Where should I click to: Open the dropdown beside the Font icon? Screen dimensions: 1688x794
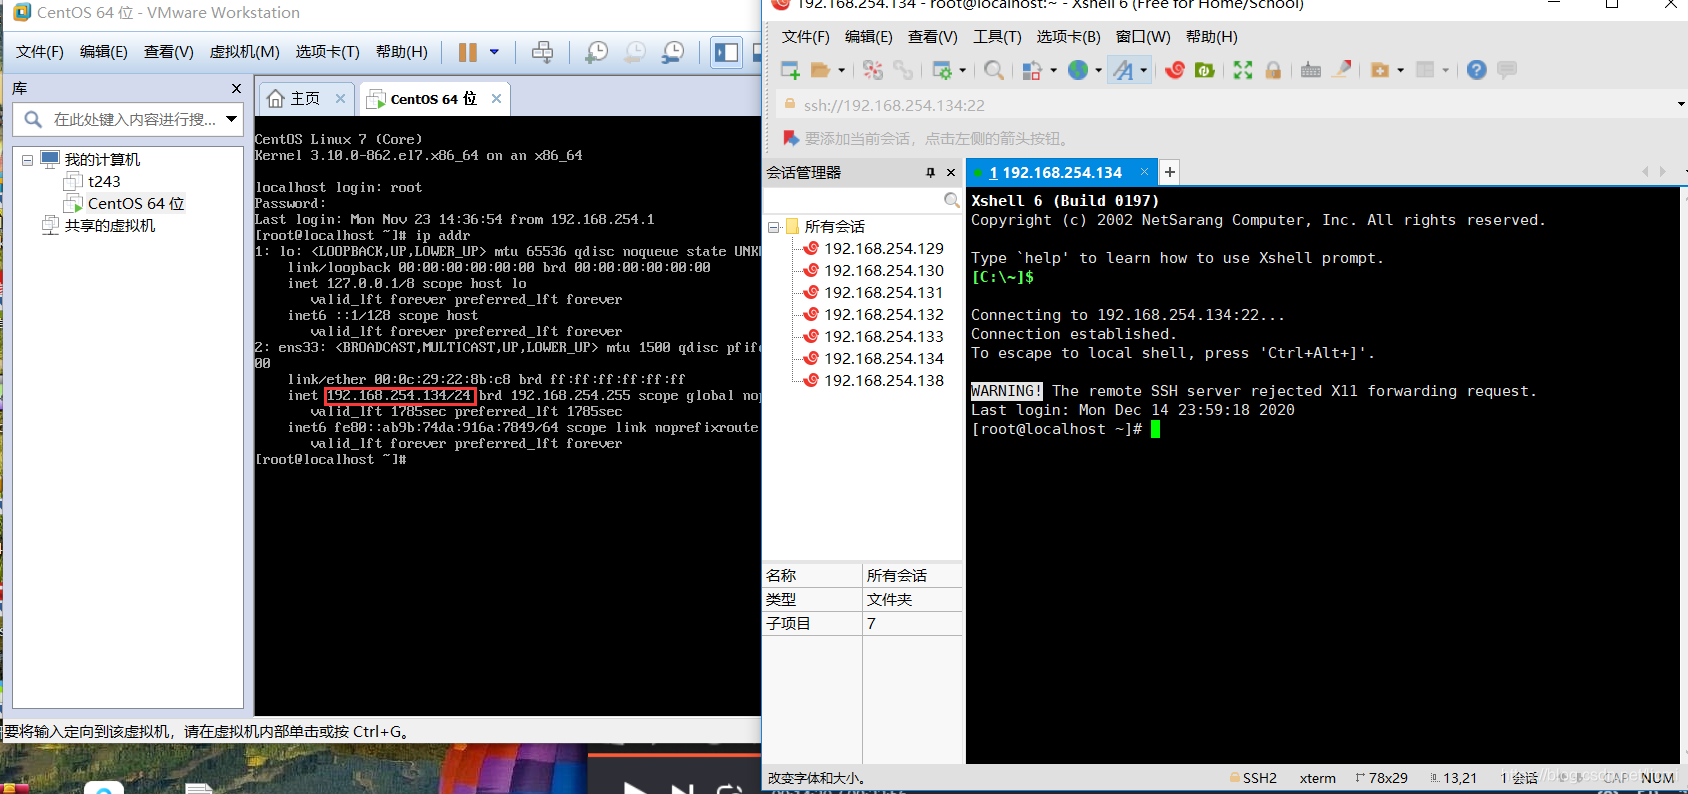pyautogui.click(x=1143, y=70)
